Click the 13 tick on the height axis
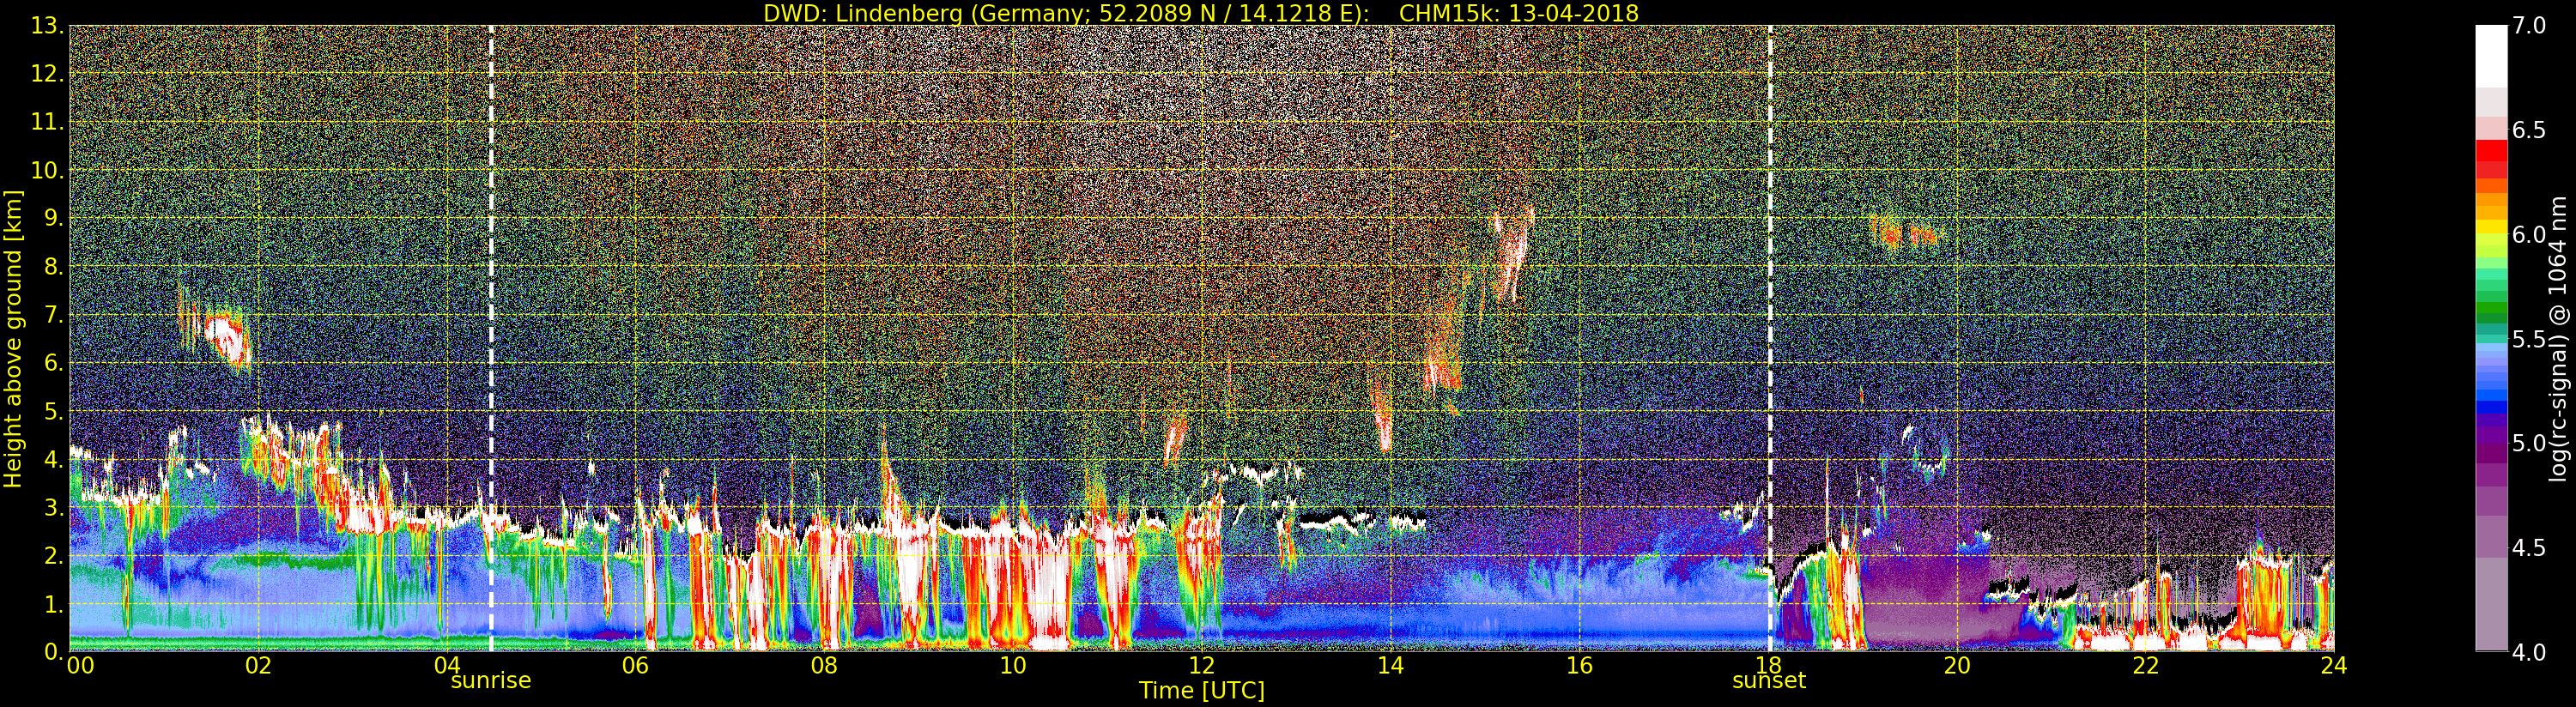Image resolution: width=2576 pixels, height=707 pixels. [46, 26]
